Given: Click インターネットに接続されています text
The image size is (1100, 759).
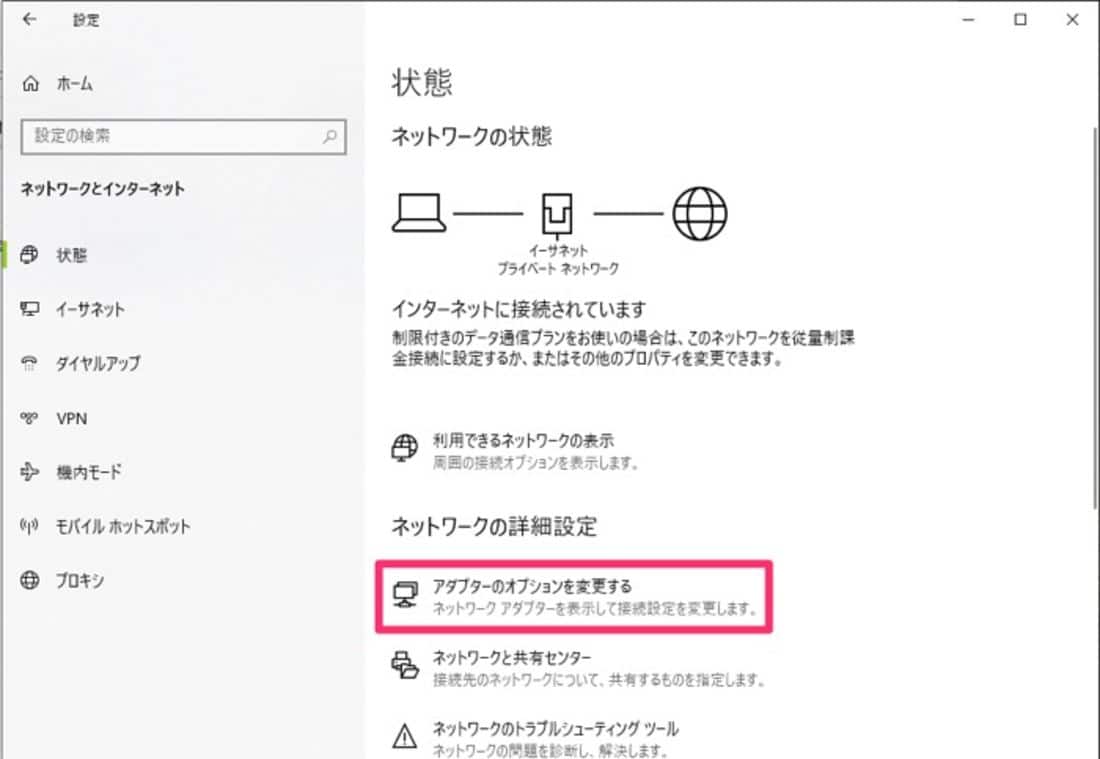Looking at the screenshot, I should 518,309.
